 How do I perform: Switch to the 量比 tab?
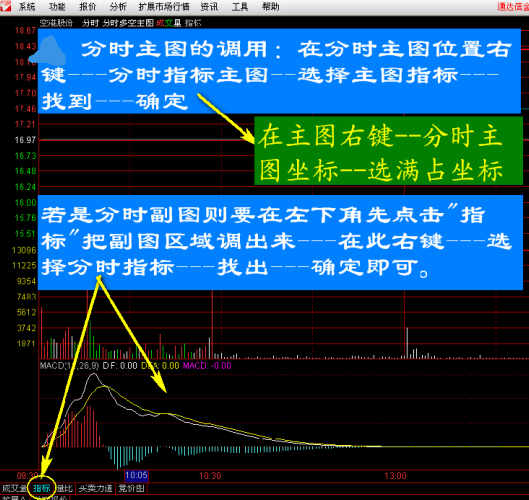coord(64,488)
